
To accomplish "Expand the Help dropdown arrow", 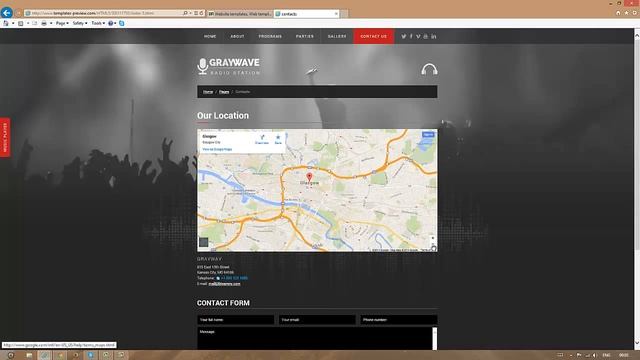I will click(115, 23).
